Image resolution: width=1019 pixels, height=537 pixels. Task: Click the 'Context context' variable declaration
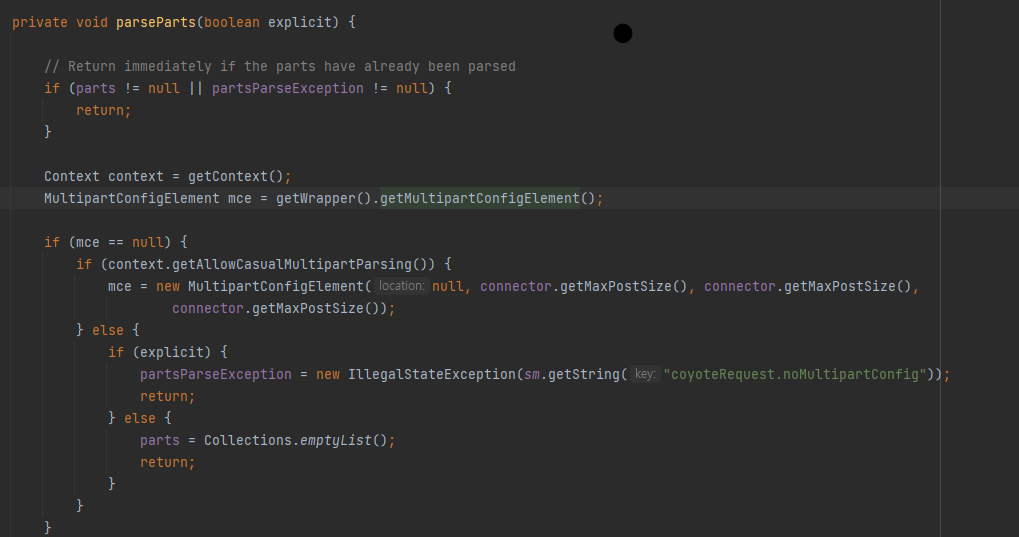(104, 176)
